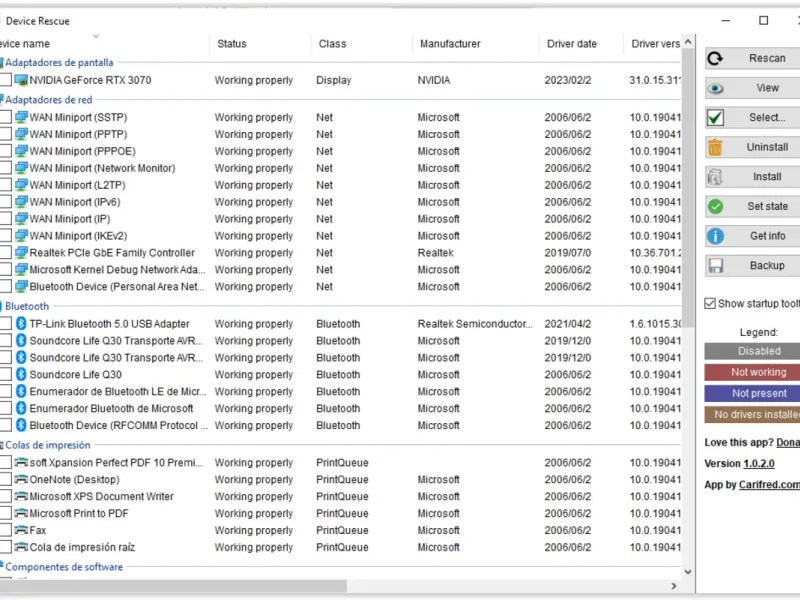
Task: Select the Bluetooth Device (Personal Area Net...) row
Action: [340, 287]
